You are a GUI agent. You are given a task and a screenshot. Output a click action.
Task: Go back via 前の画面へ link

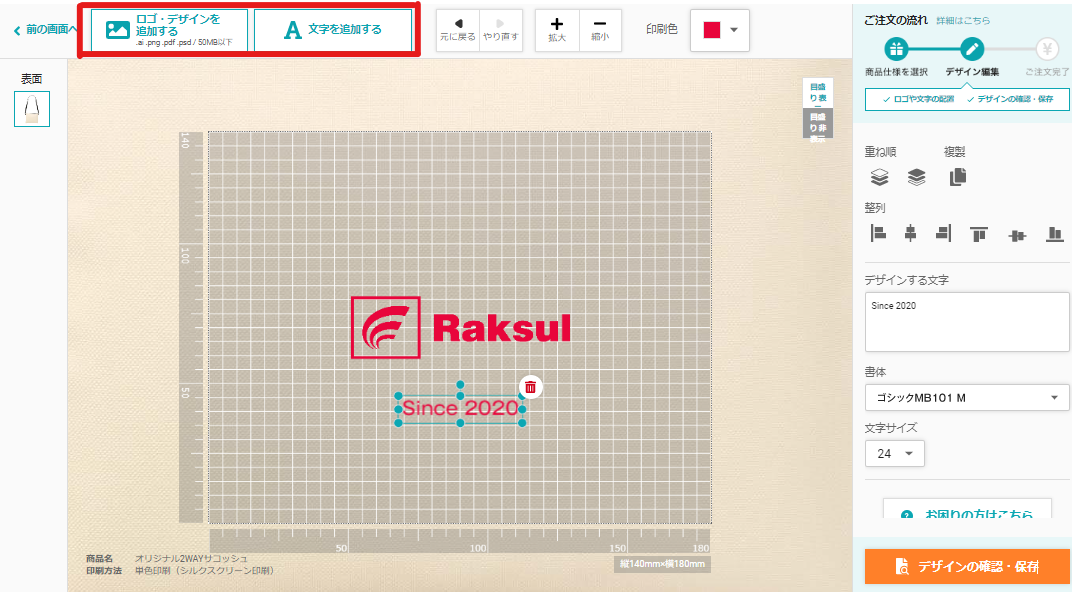[x=46, y=29]
